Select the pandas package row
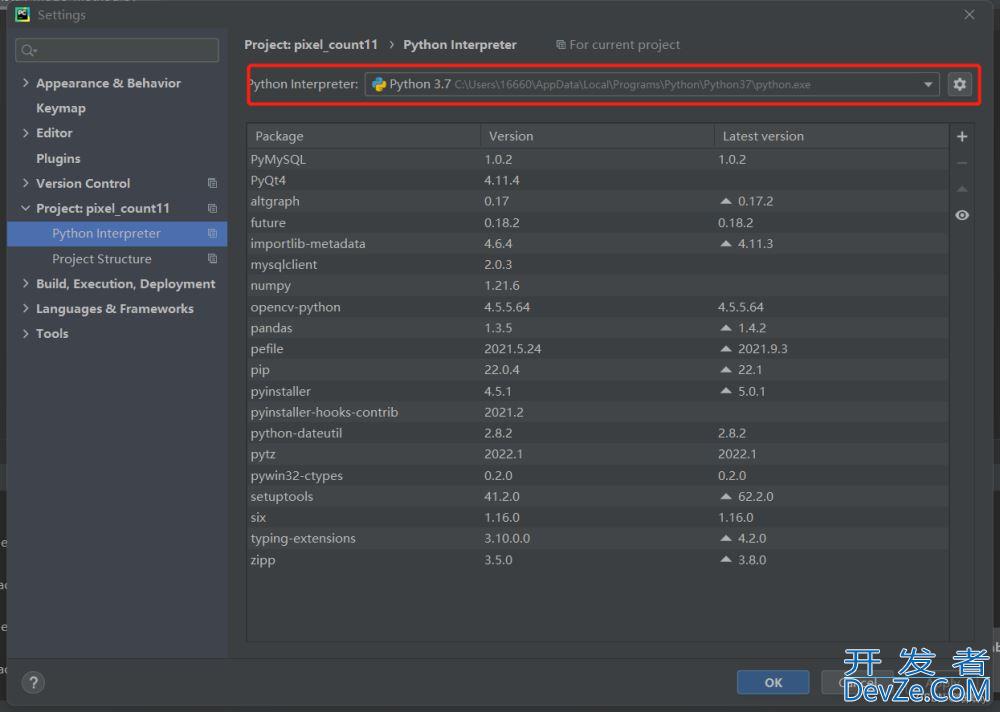Screen dimensions: 1000x712 tap(598, 328)
